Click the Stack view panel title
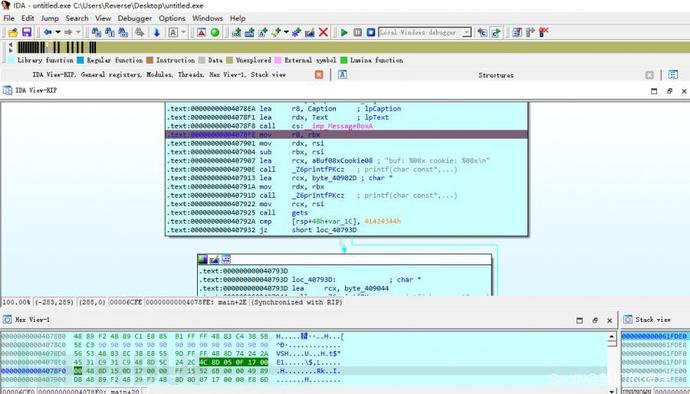Viewport: 690px width, 394px height. 653,320
